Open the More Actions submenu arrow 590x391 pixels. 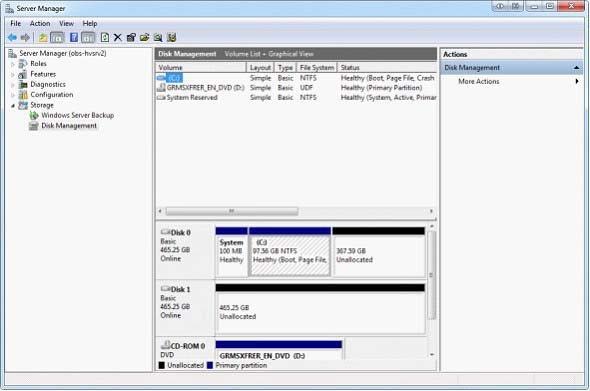click(577, 81)
